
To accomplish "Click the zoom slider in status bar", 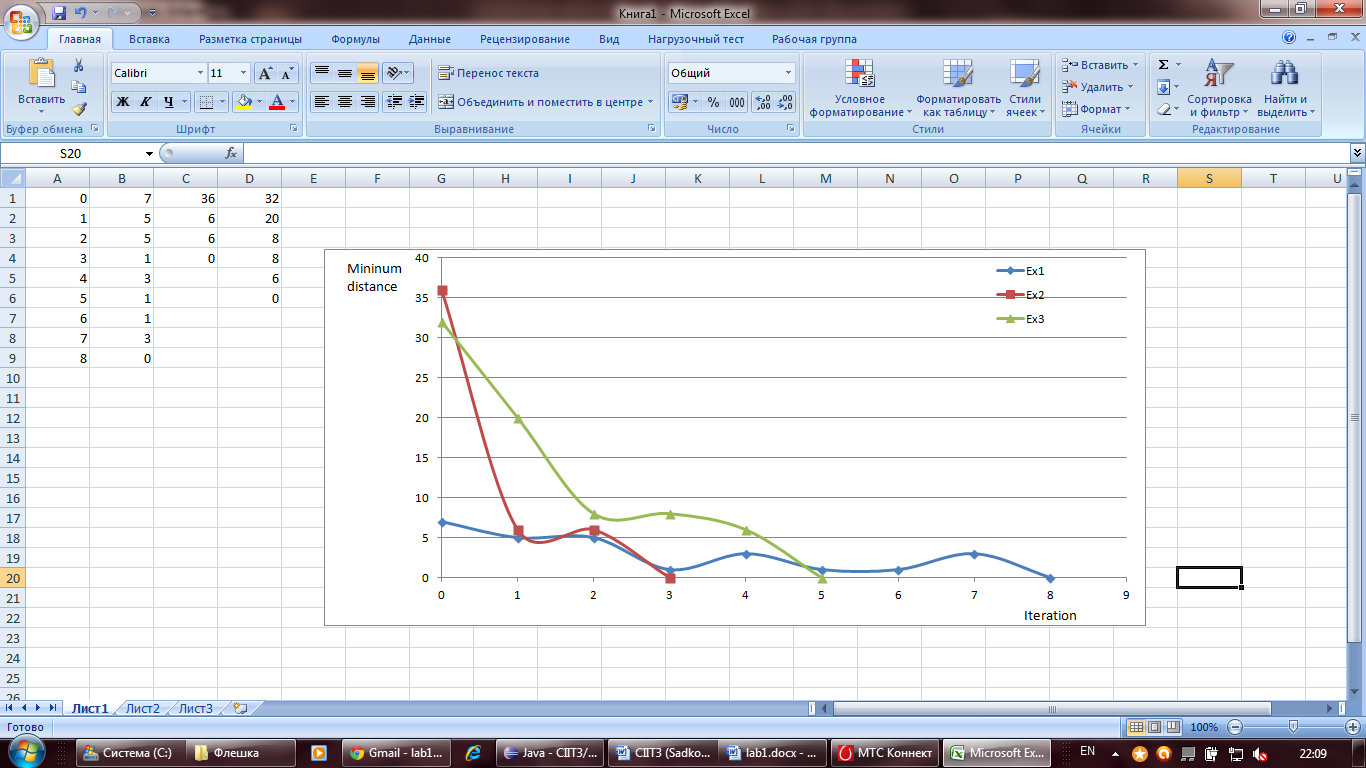I will click(x=1293, y=727).
